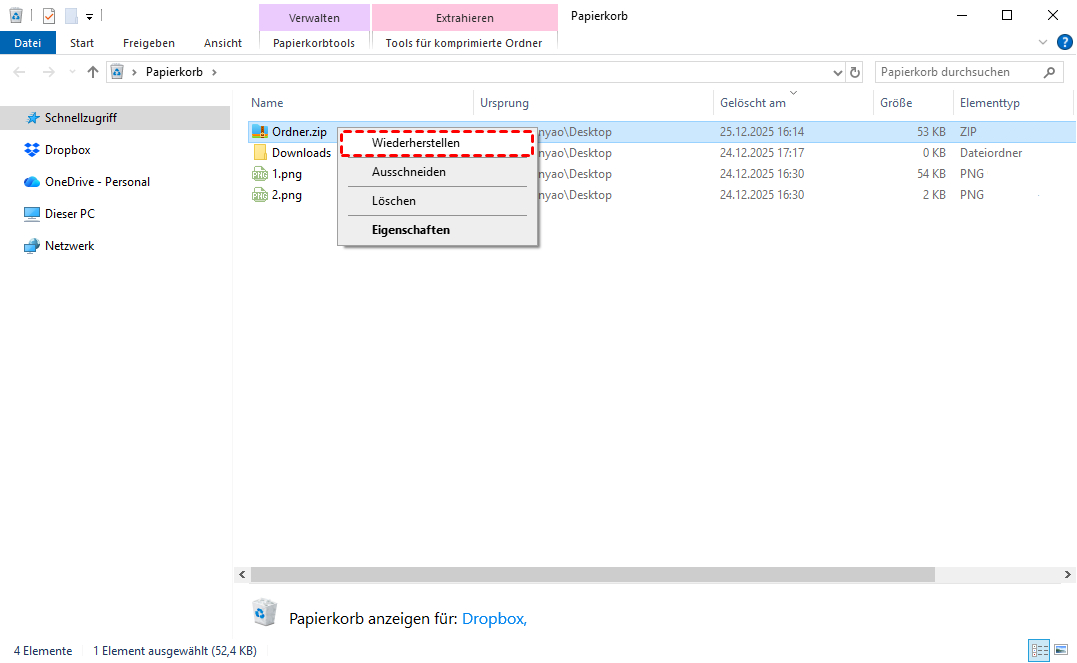This screenshot has width=1077, height=663.
Task: Click the Papierkorb durchsuchen search field
Action: click(x=957, y=72)
